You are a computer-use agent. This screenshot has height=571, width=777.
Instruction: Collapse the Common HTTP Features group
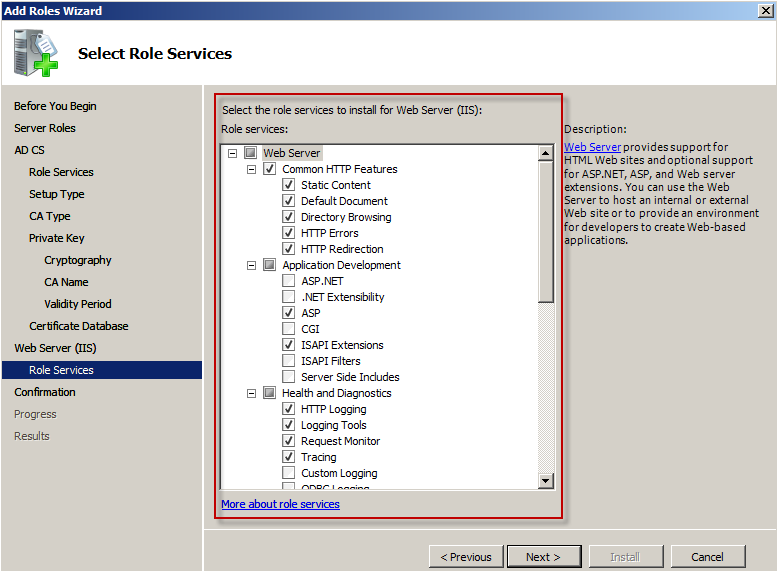[252, 169]
